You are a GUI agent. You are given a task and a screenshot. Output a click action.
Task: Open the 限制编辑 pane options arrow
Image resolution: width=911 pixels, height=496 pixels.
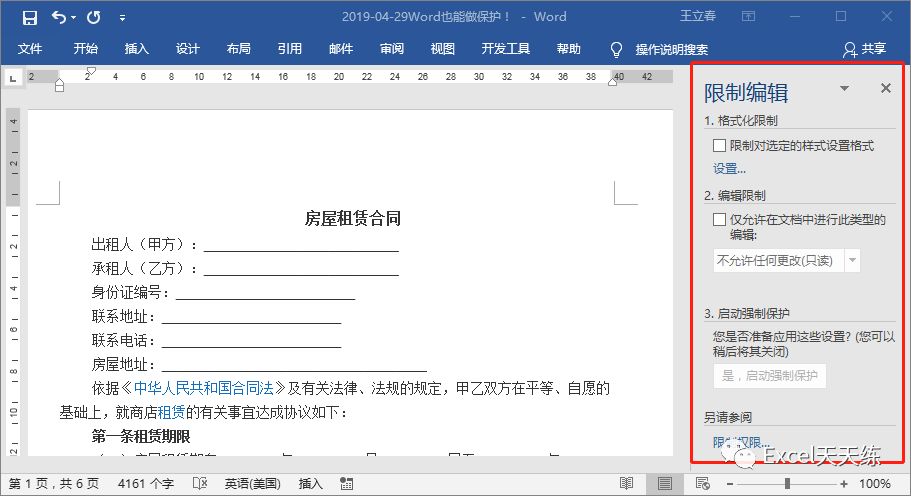(845, 88)
